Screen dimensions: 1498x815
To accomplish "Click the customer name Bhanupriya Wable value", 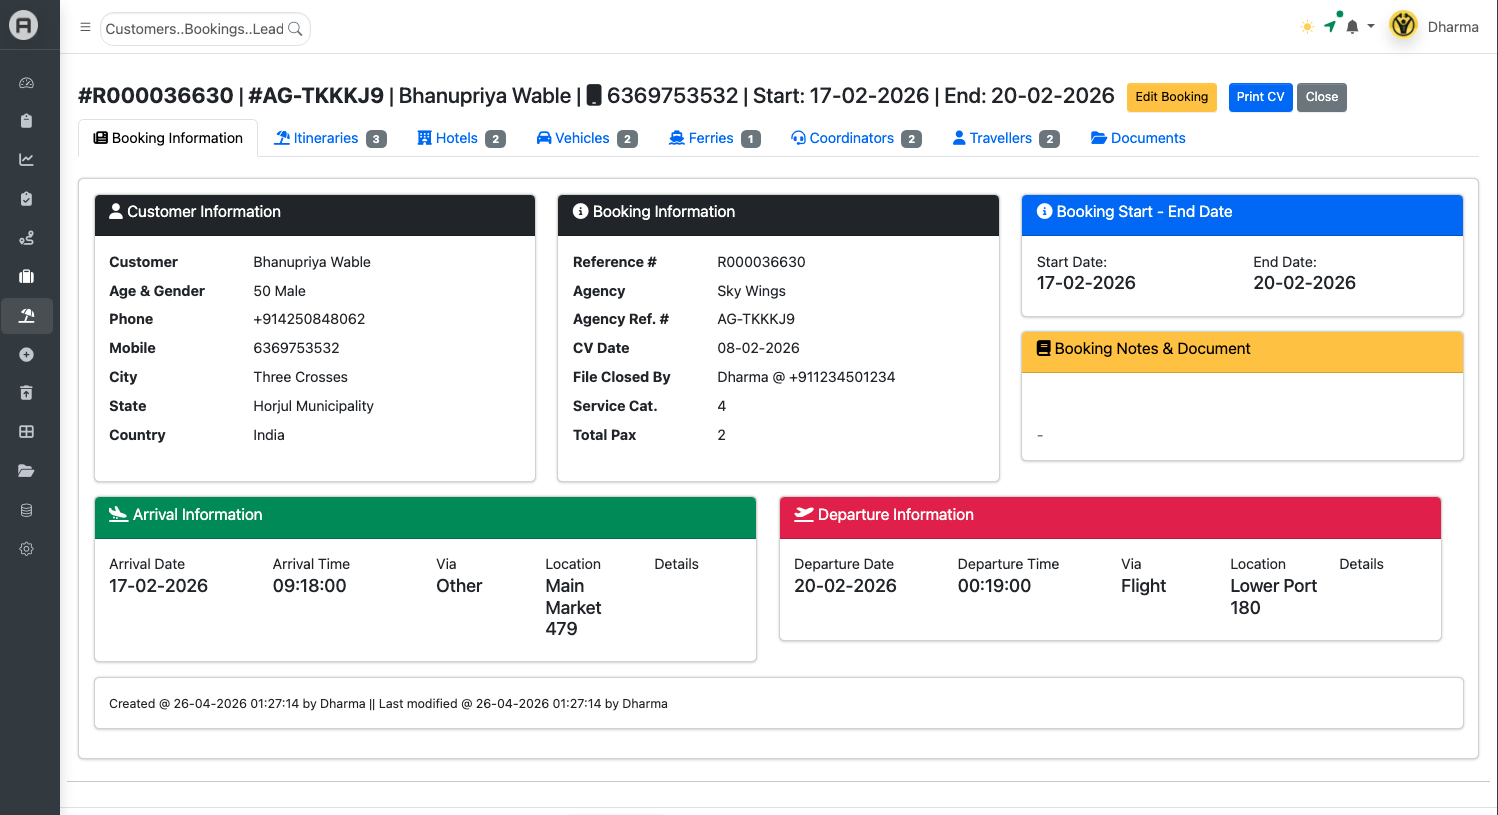I will pyautogui.click(x=312, y=262).
